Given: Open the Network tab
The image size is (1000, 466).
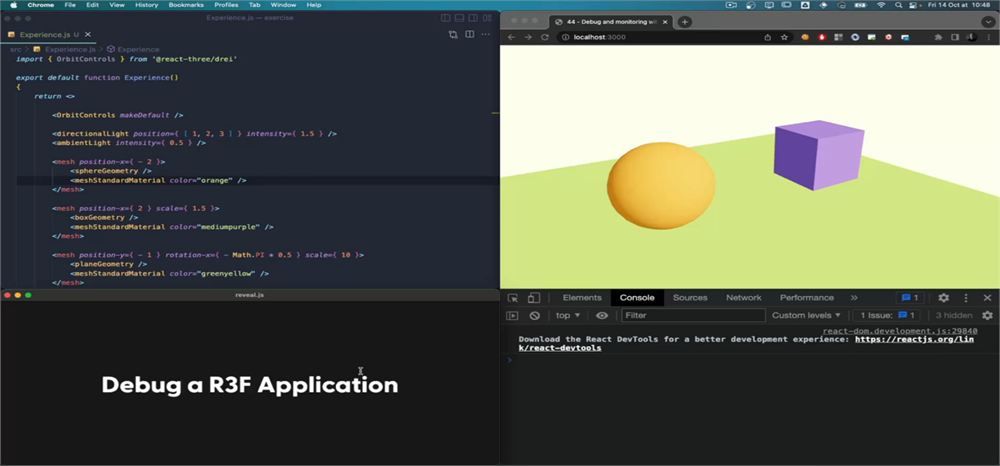Looking at the screenshot, I should 744,298.
